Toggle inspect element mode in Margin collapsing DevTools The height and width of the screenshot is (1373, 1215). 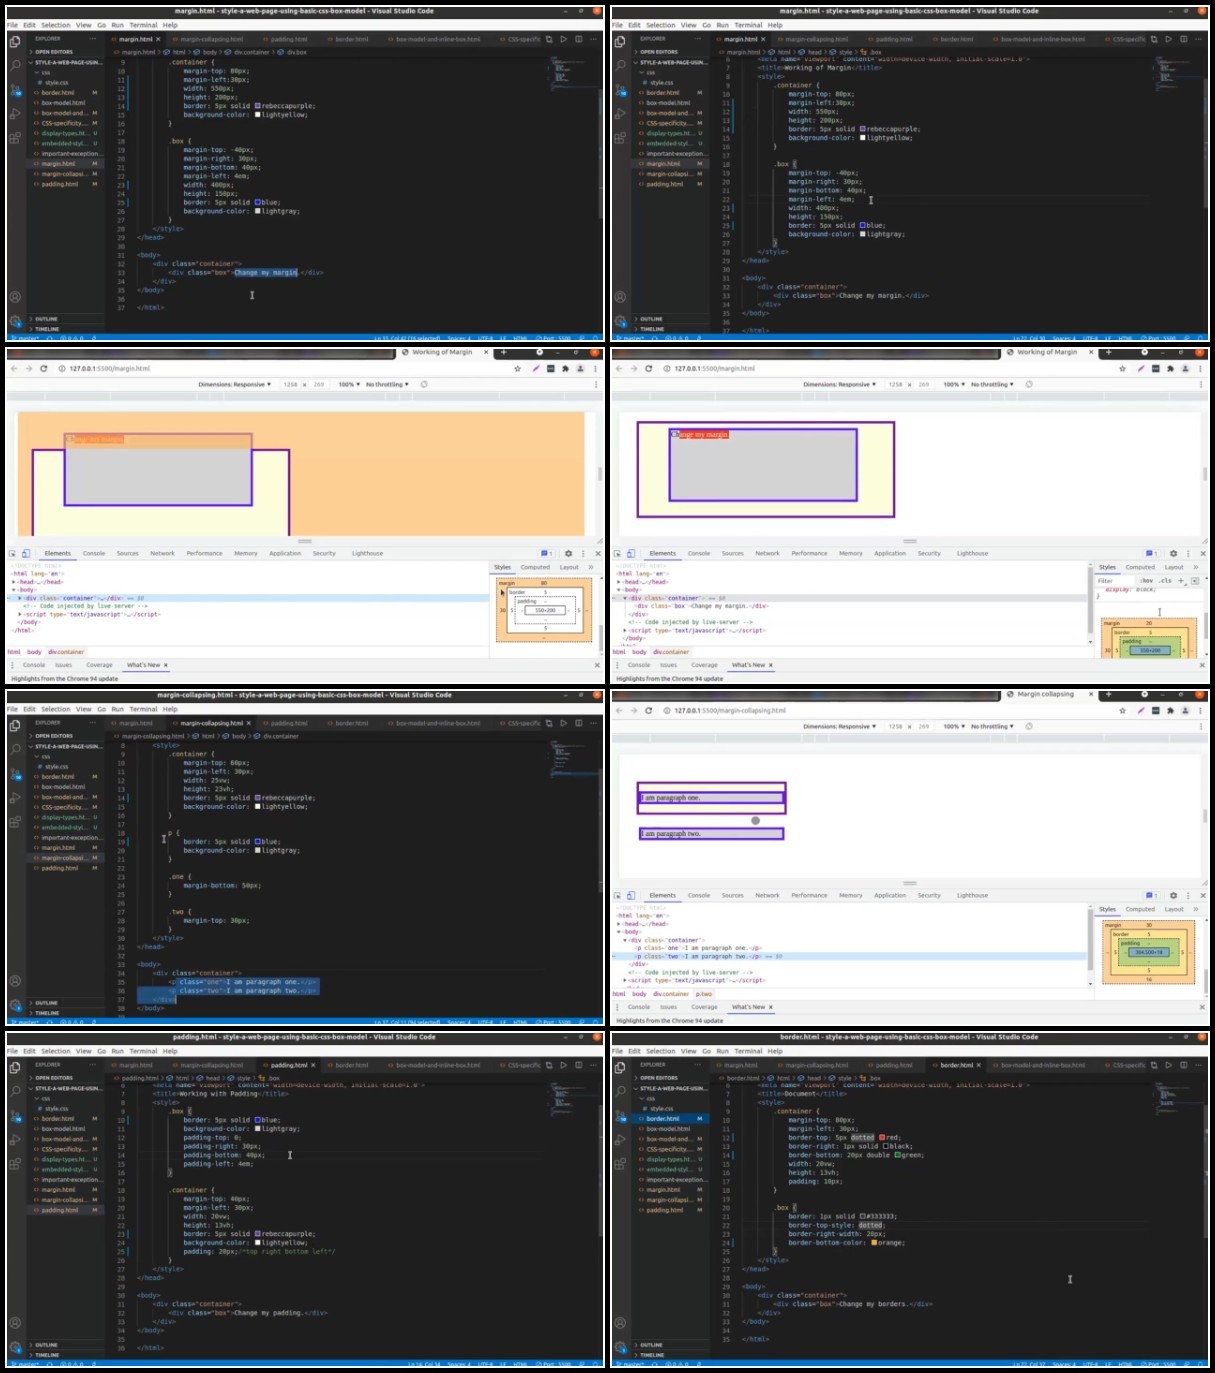pyautogui.click(x=619, y=895)
